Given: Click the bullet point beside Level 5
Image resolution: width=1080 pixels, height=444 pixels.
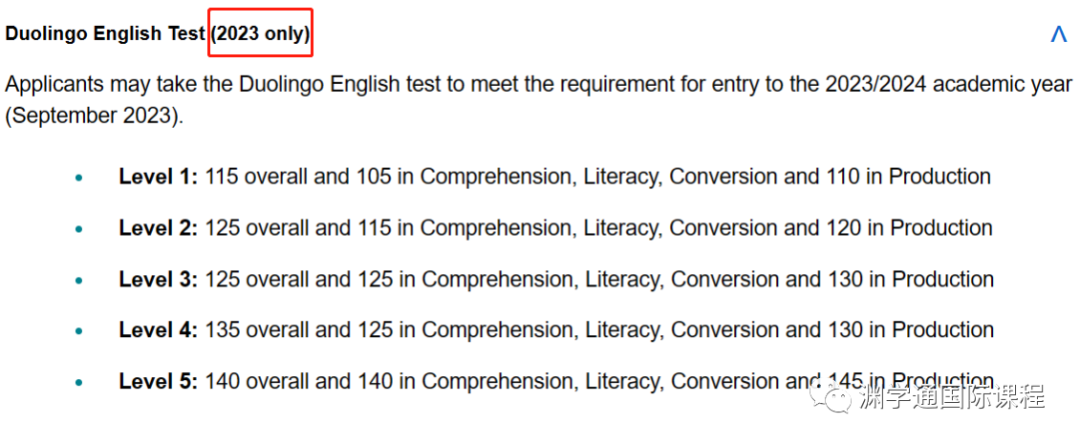Looking at the screenshot, I should tap(79, 382).
